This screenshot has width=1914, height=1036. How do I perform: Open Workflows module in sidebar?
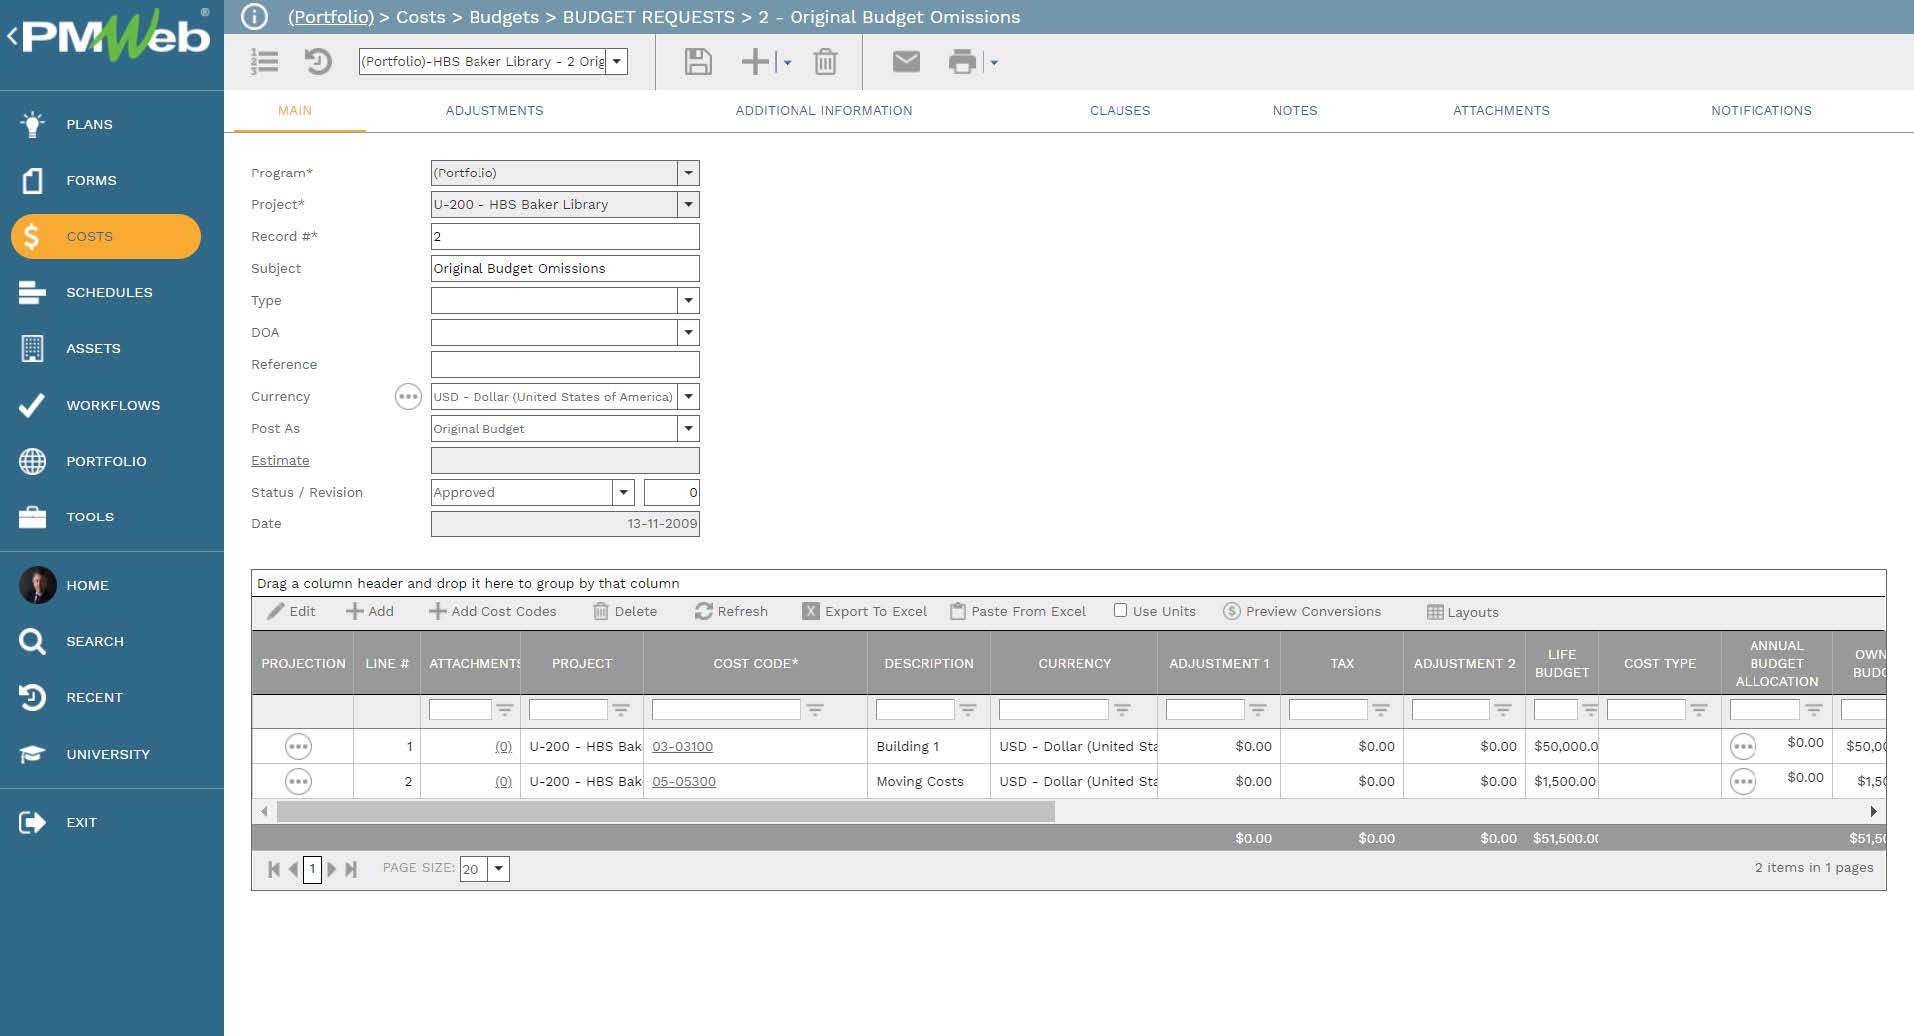pos(112,405)
